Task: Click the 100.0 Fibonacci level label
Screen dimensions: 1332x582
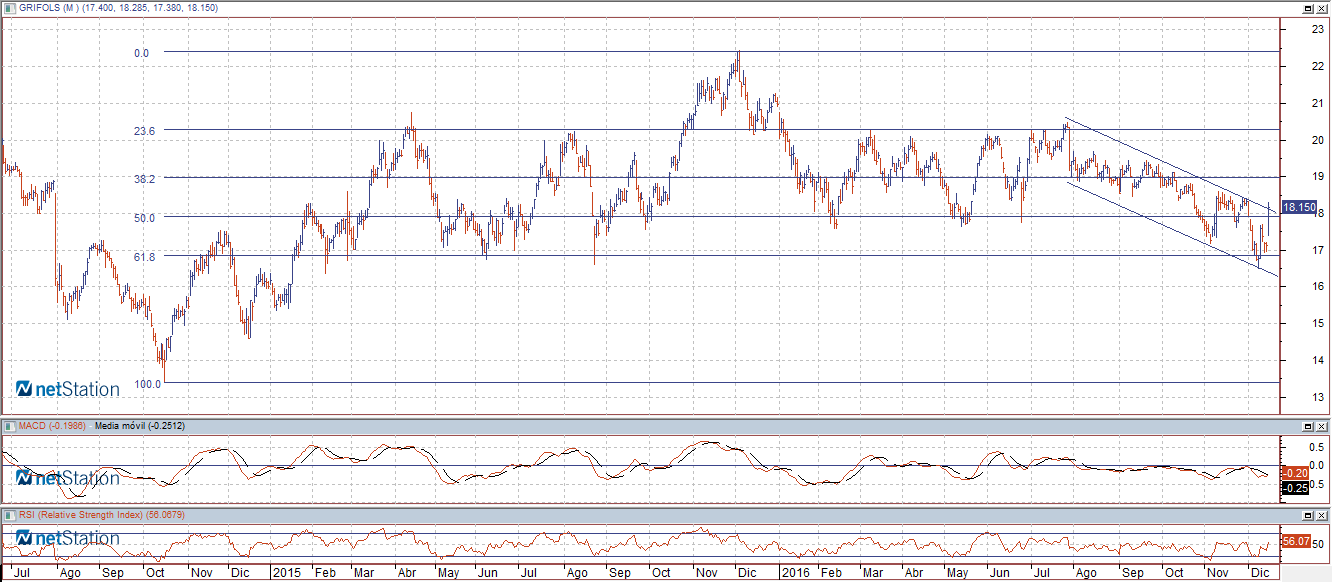Action: [x=147, y=383]
